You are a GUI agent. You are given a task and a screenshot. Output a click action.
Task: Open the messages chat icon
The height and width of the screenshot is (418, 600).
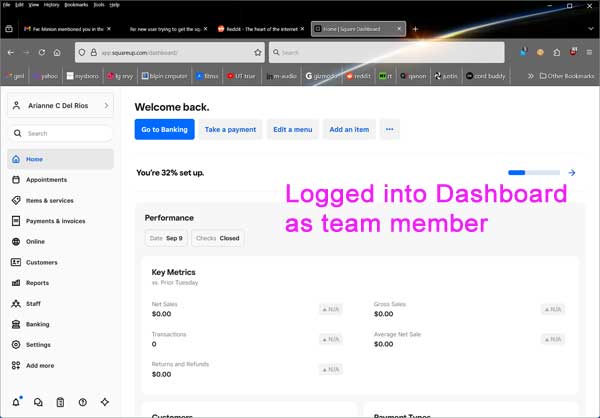tap(38, 402)
